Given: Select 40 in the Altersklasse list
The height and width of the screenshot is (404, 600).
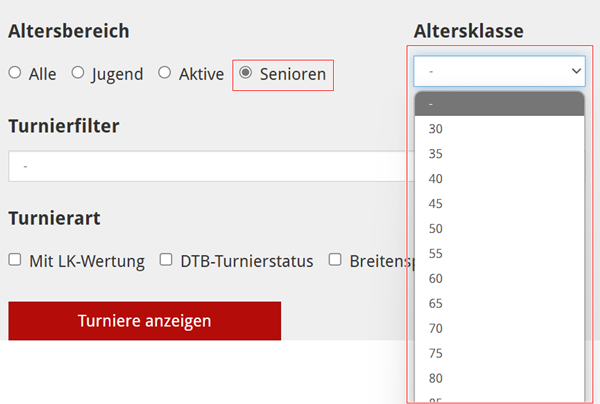Looking at the screenshot, I should [499, 179].
